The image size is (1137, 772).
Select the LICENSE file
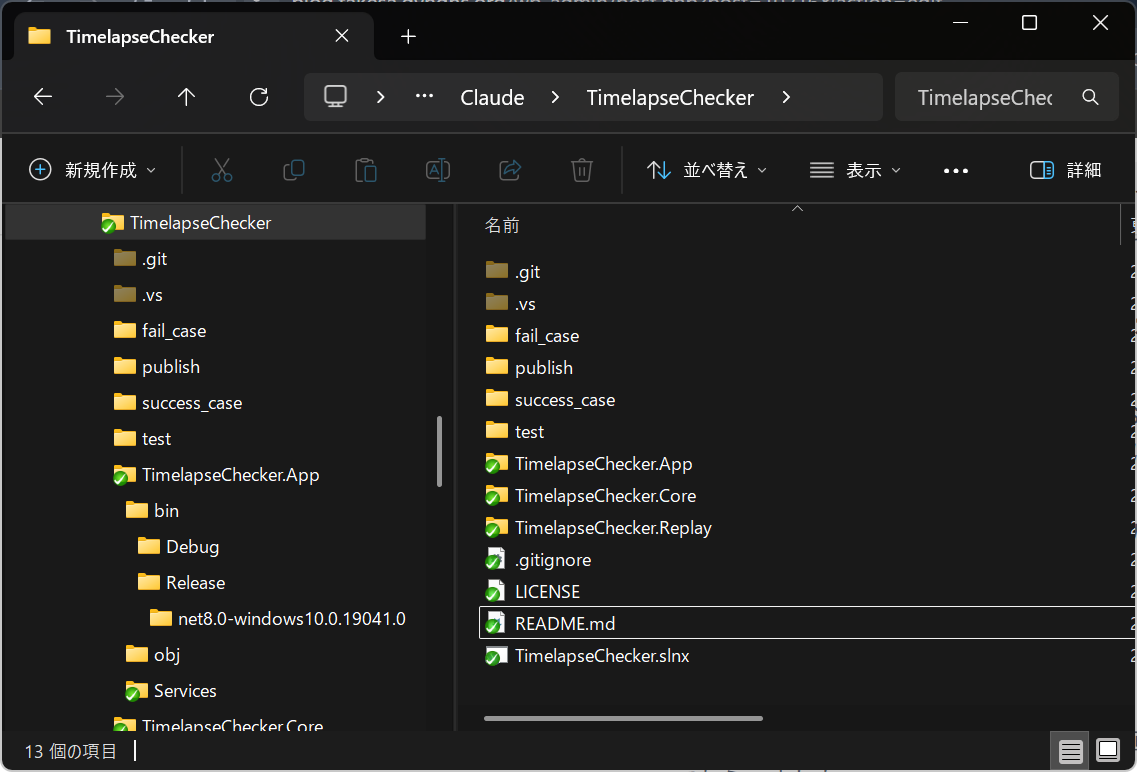(x=808, y=592)
